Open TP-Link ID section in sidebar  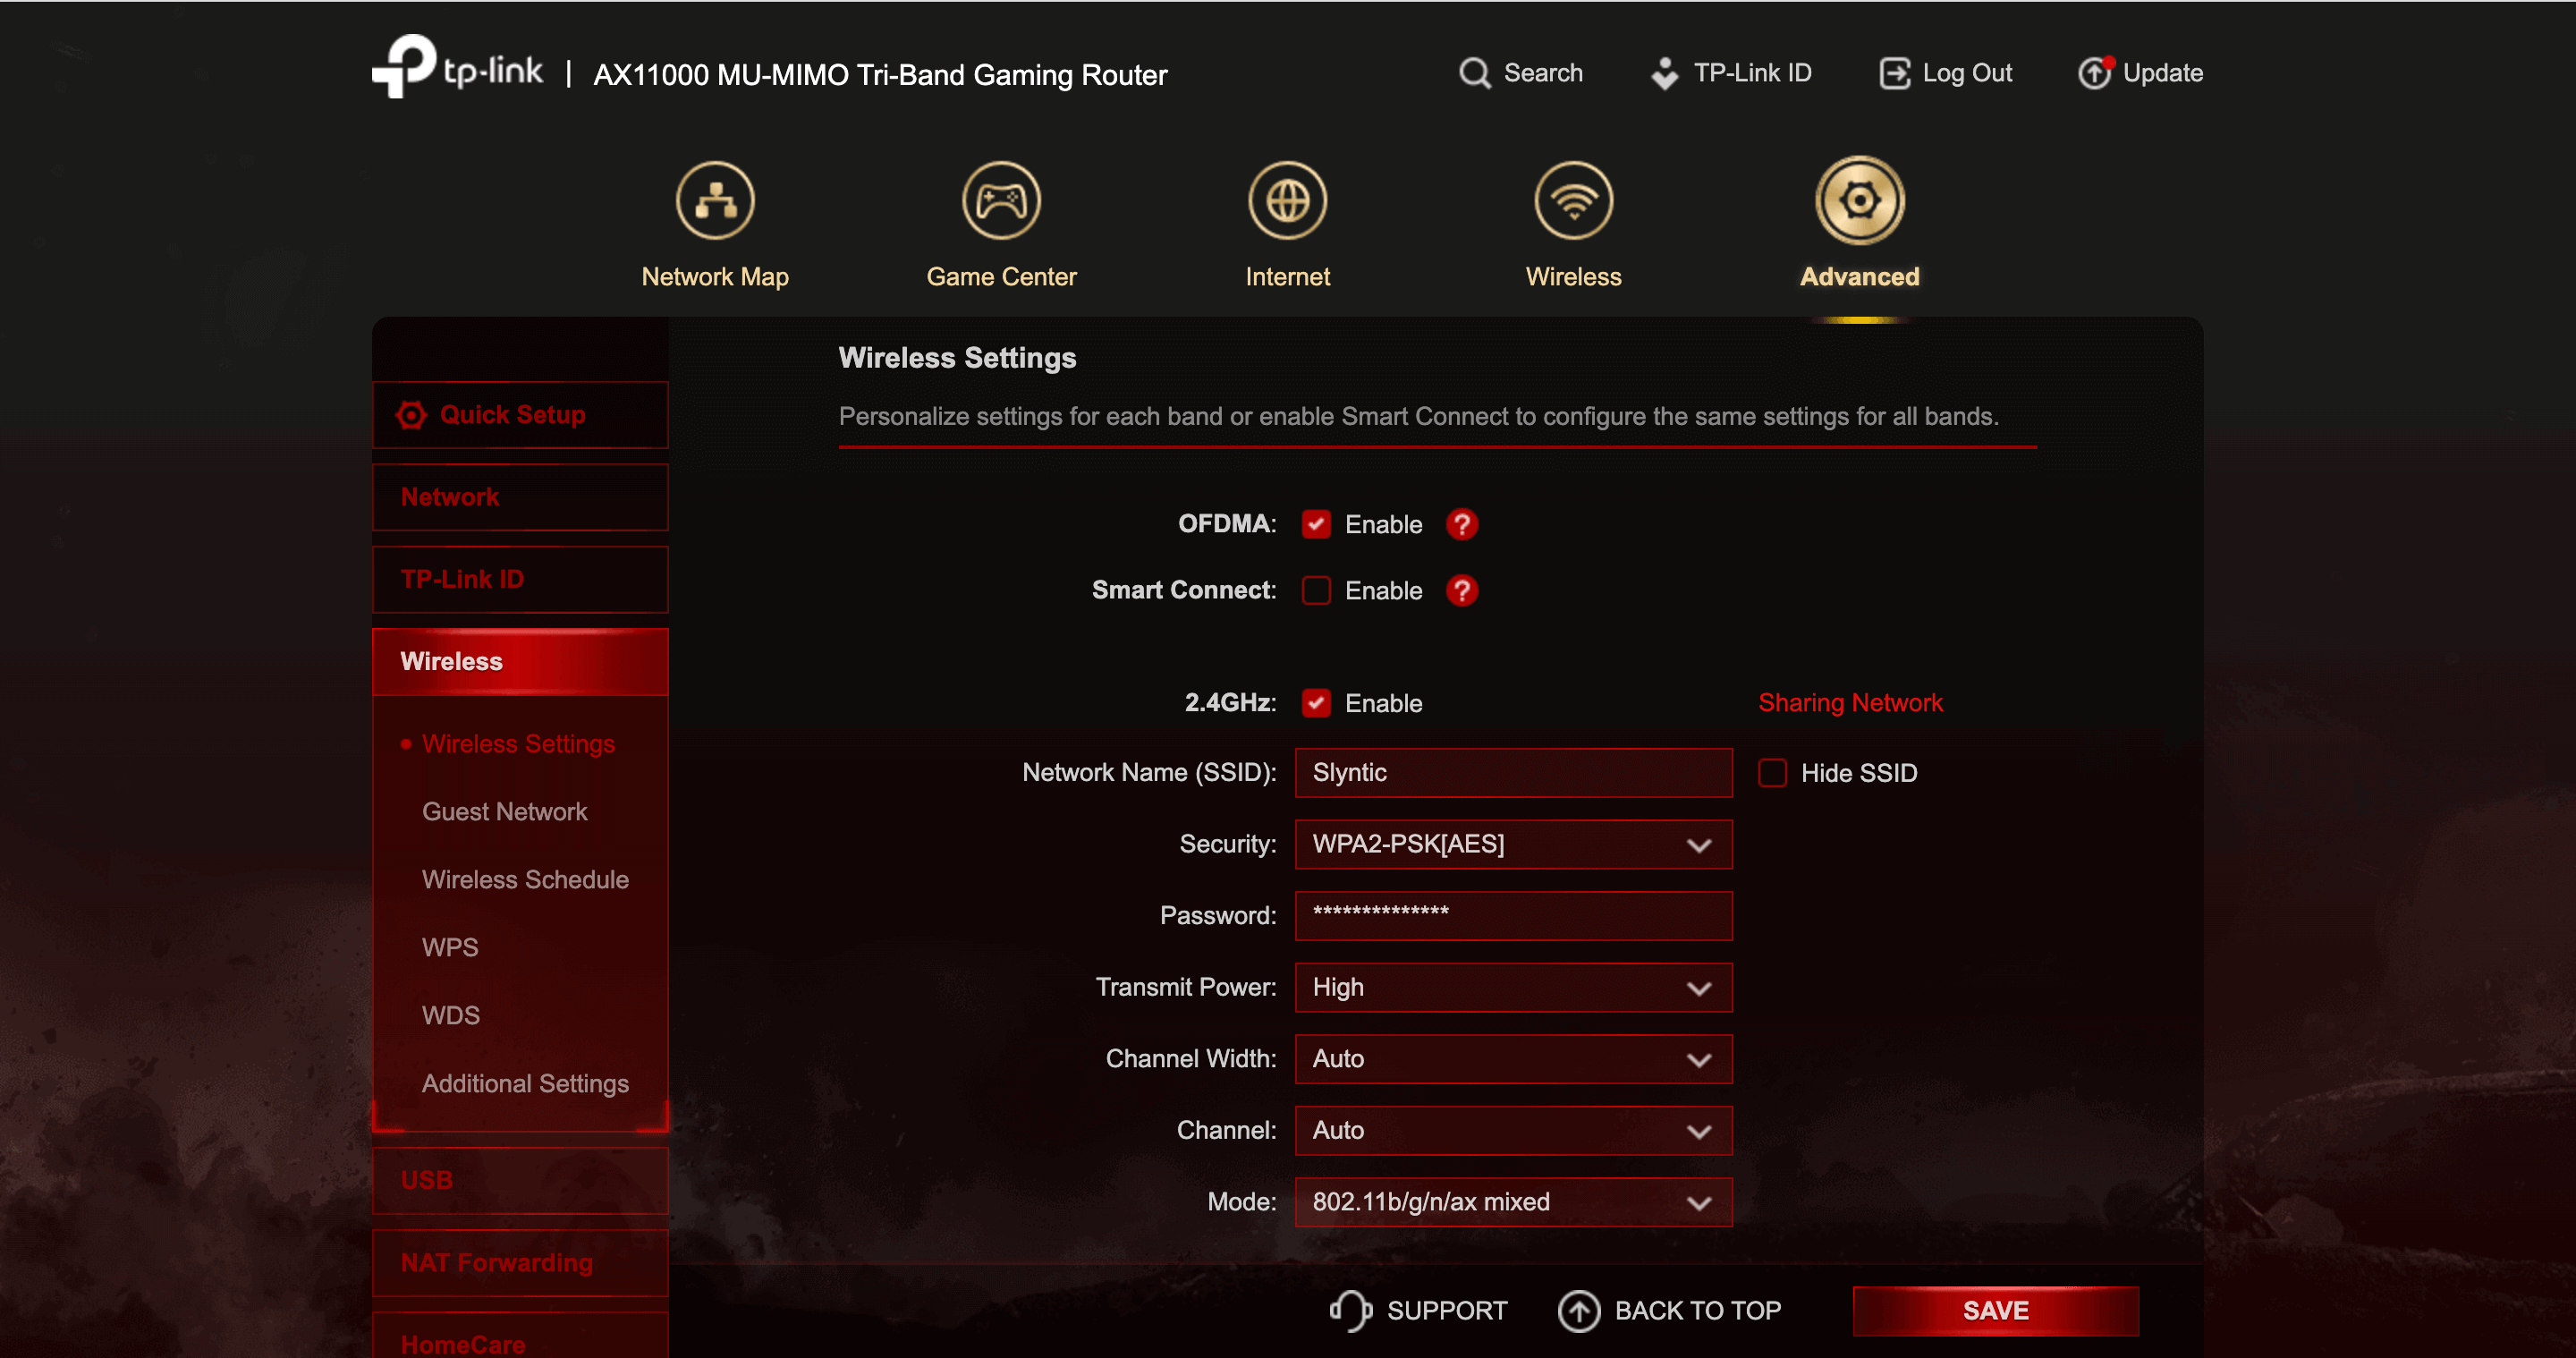pyautogui.click(x=520, y=579)
